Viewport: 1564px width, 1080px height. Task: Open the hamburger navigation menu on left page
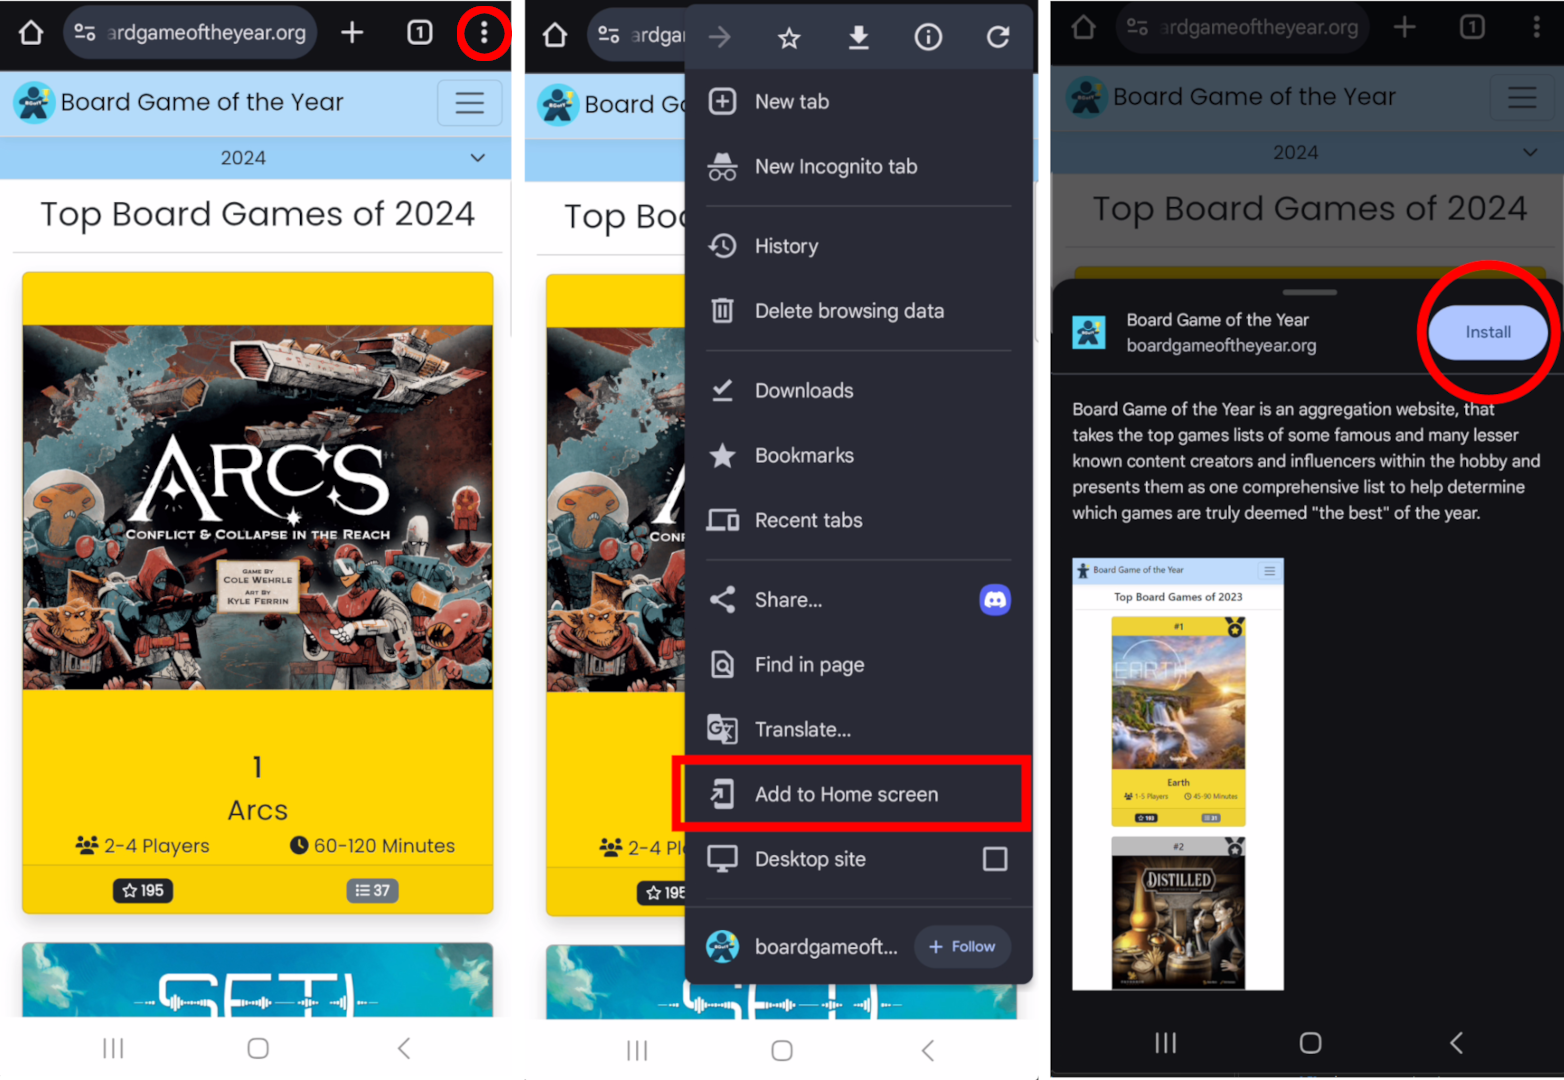pos(469,103)
